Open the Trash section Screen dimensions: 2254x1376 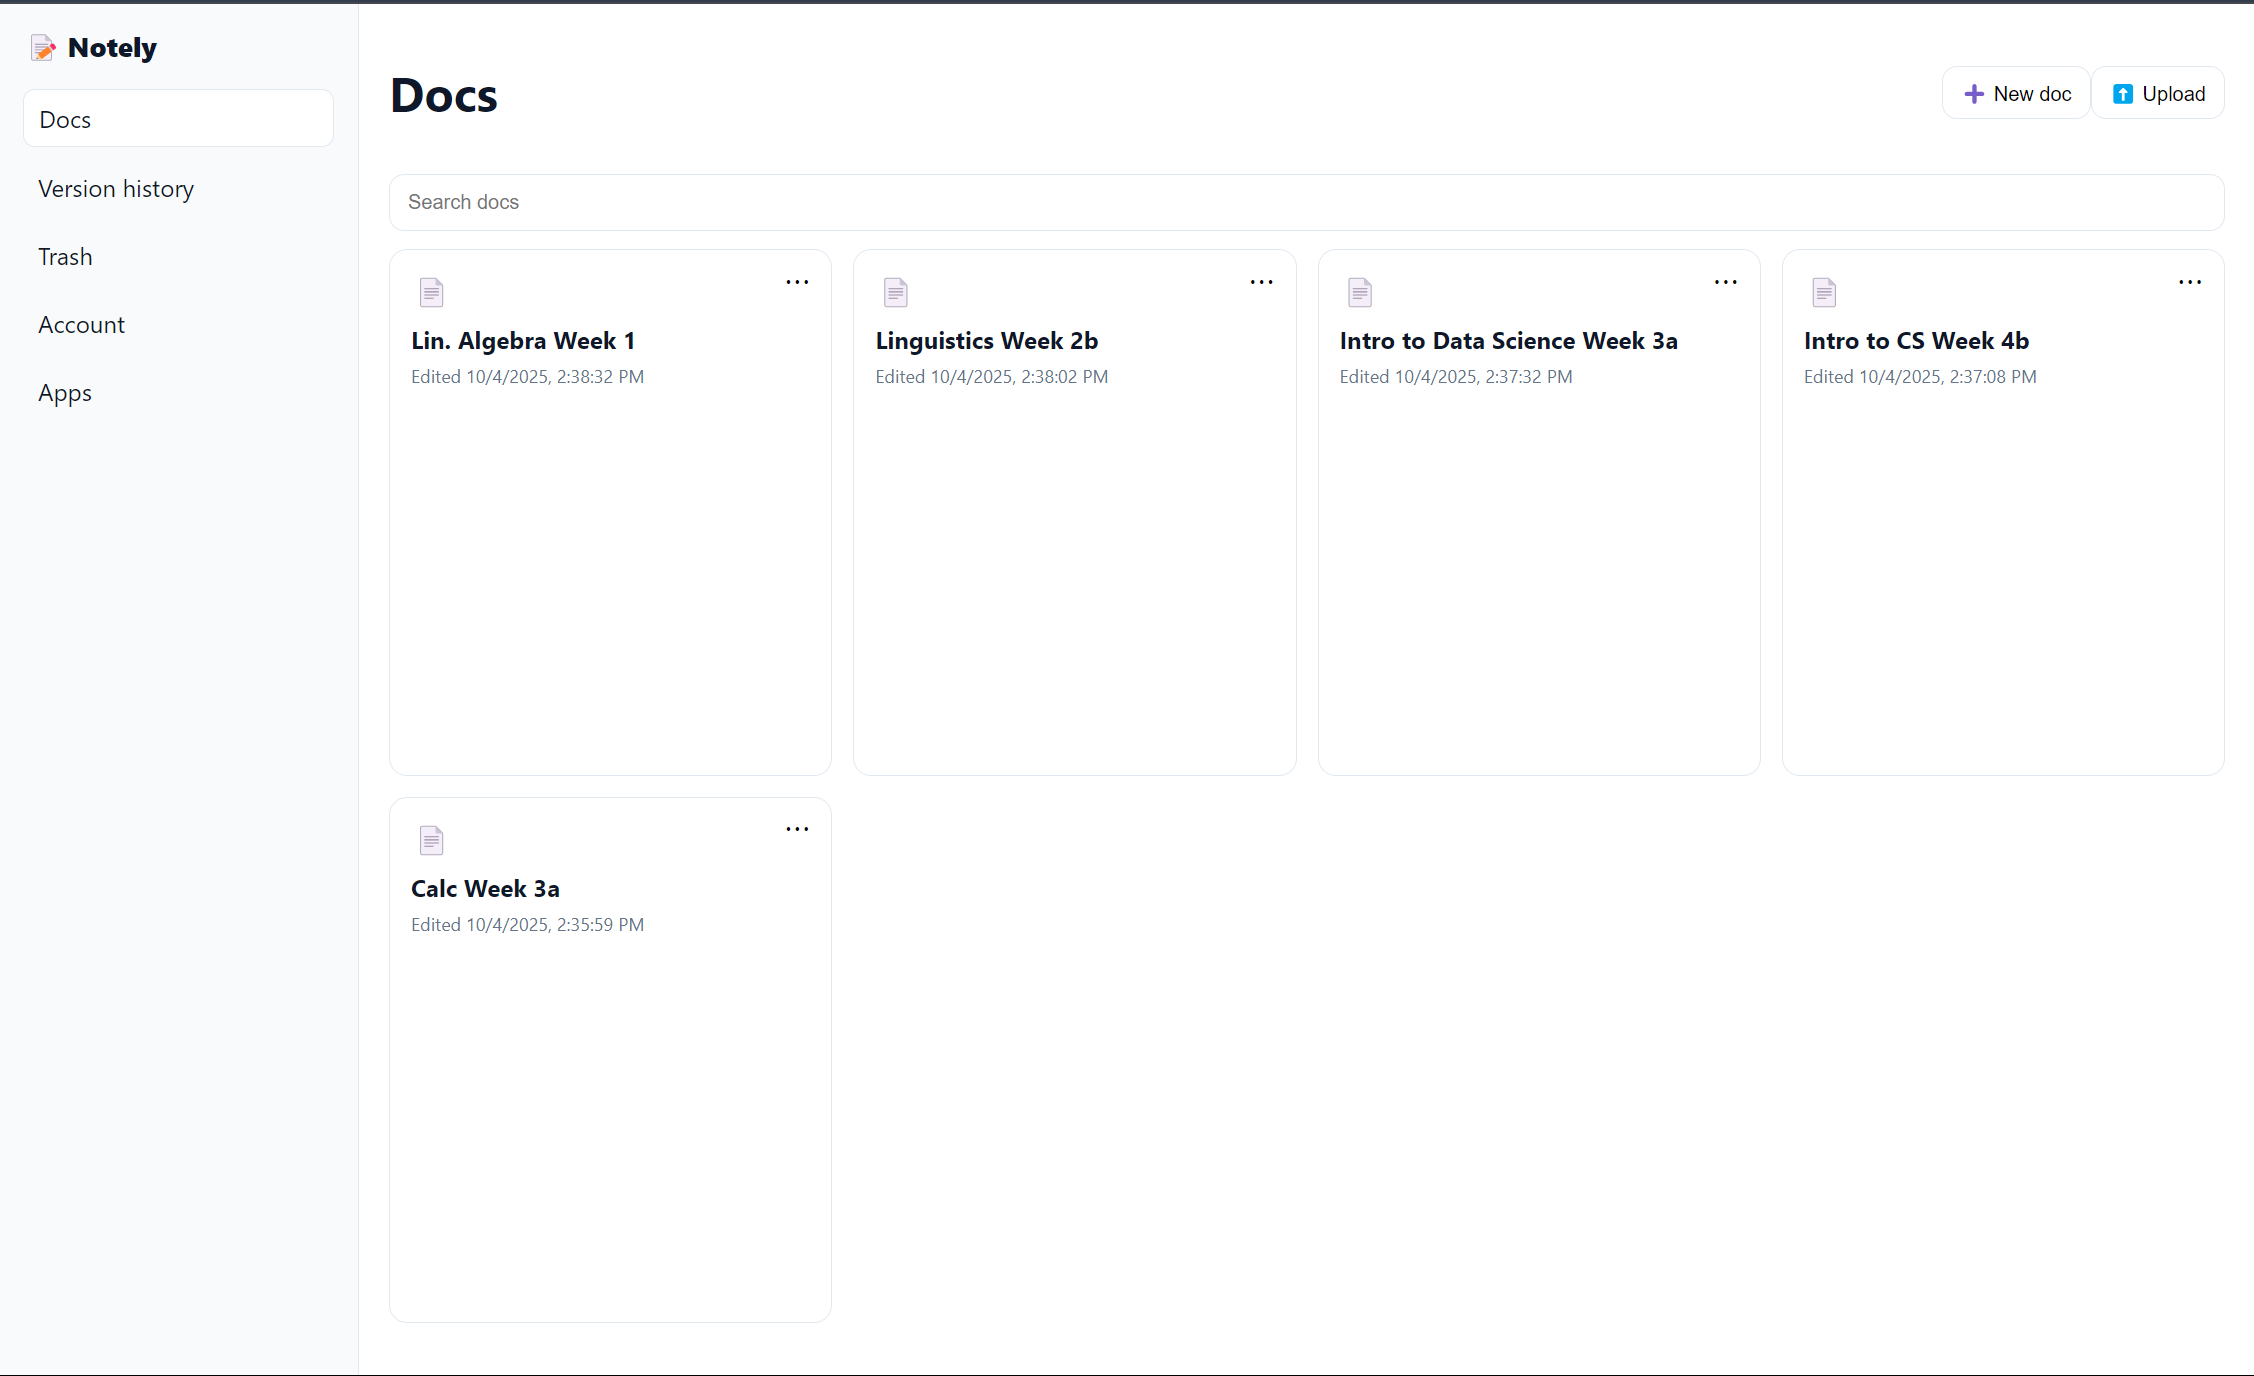[65, 257]
